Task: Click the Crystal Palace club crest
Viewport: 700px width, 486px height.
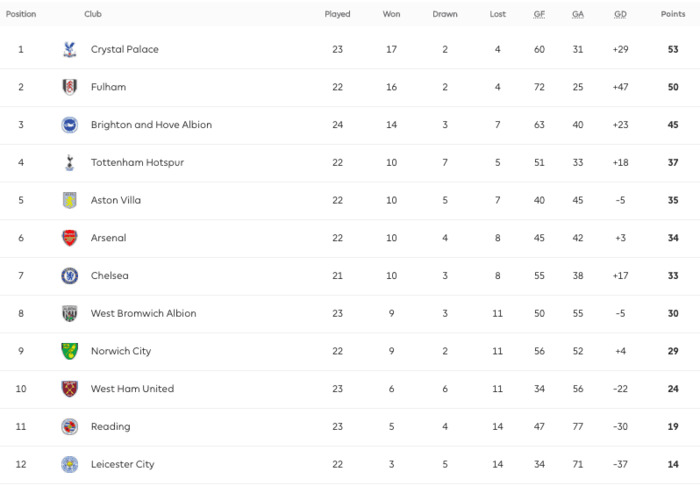Action: (x=70, y=50)
